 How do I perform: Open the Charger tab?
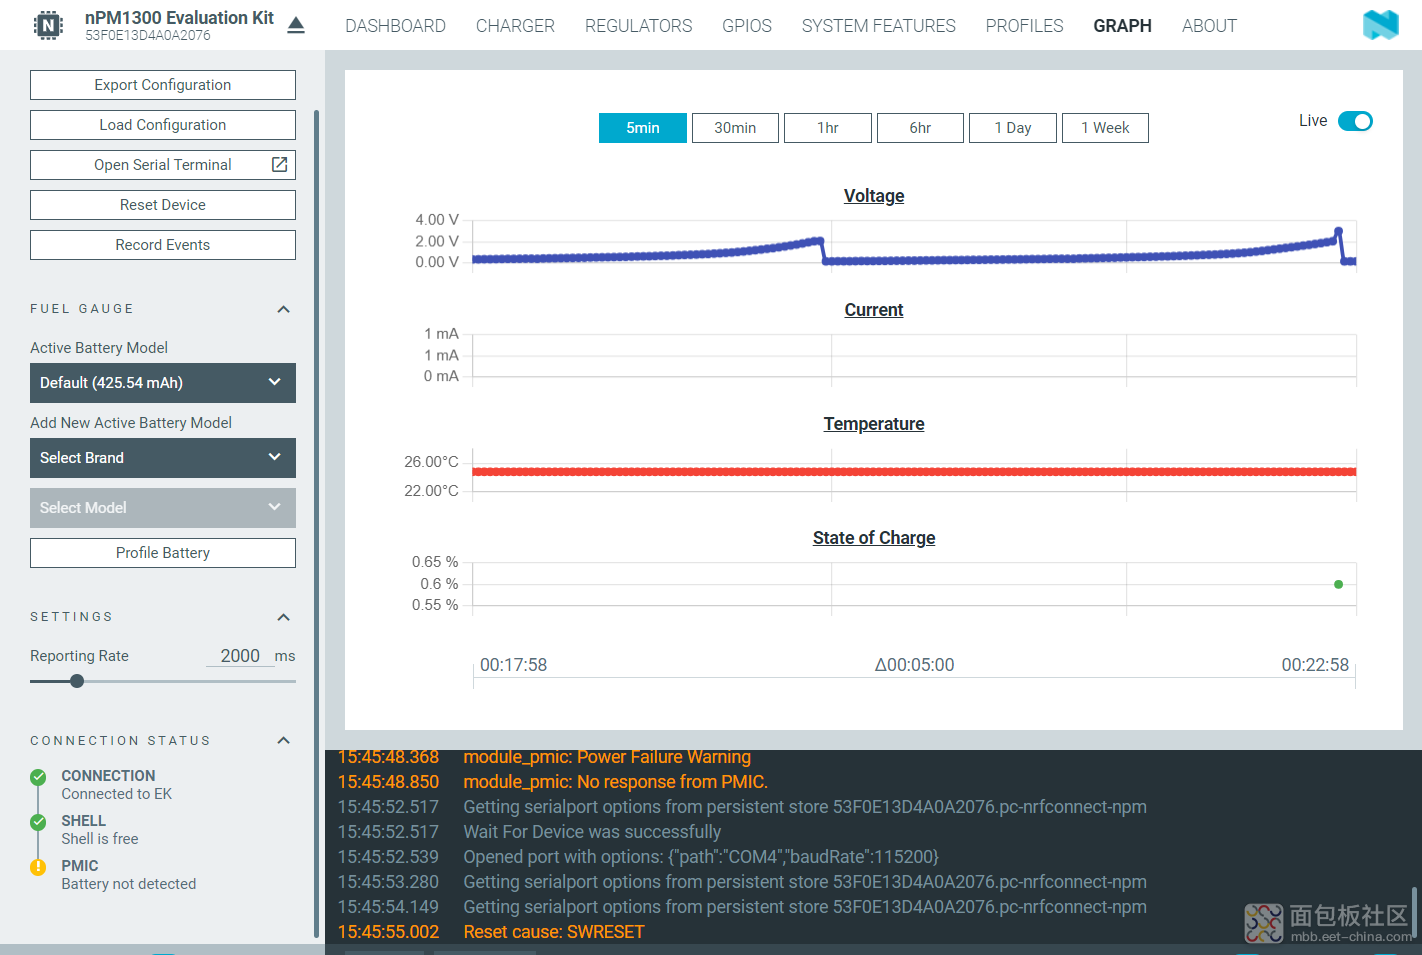[515, 26]
